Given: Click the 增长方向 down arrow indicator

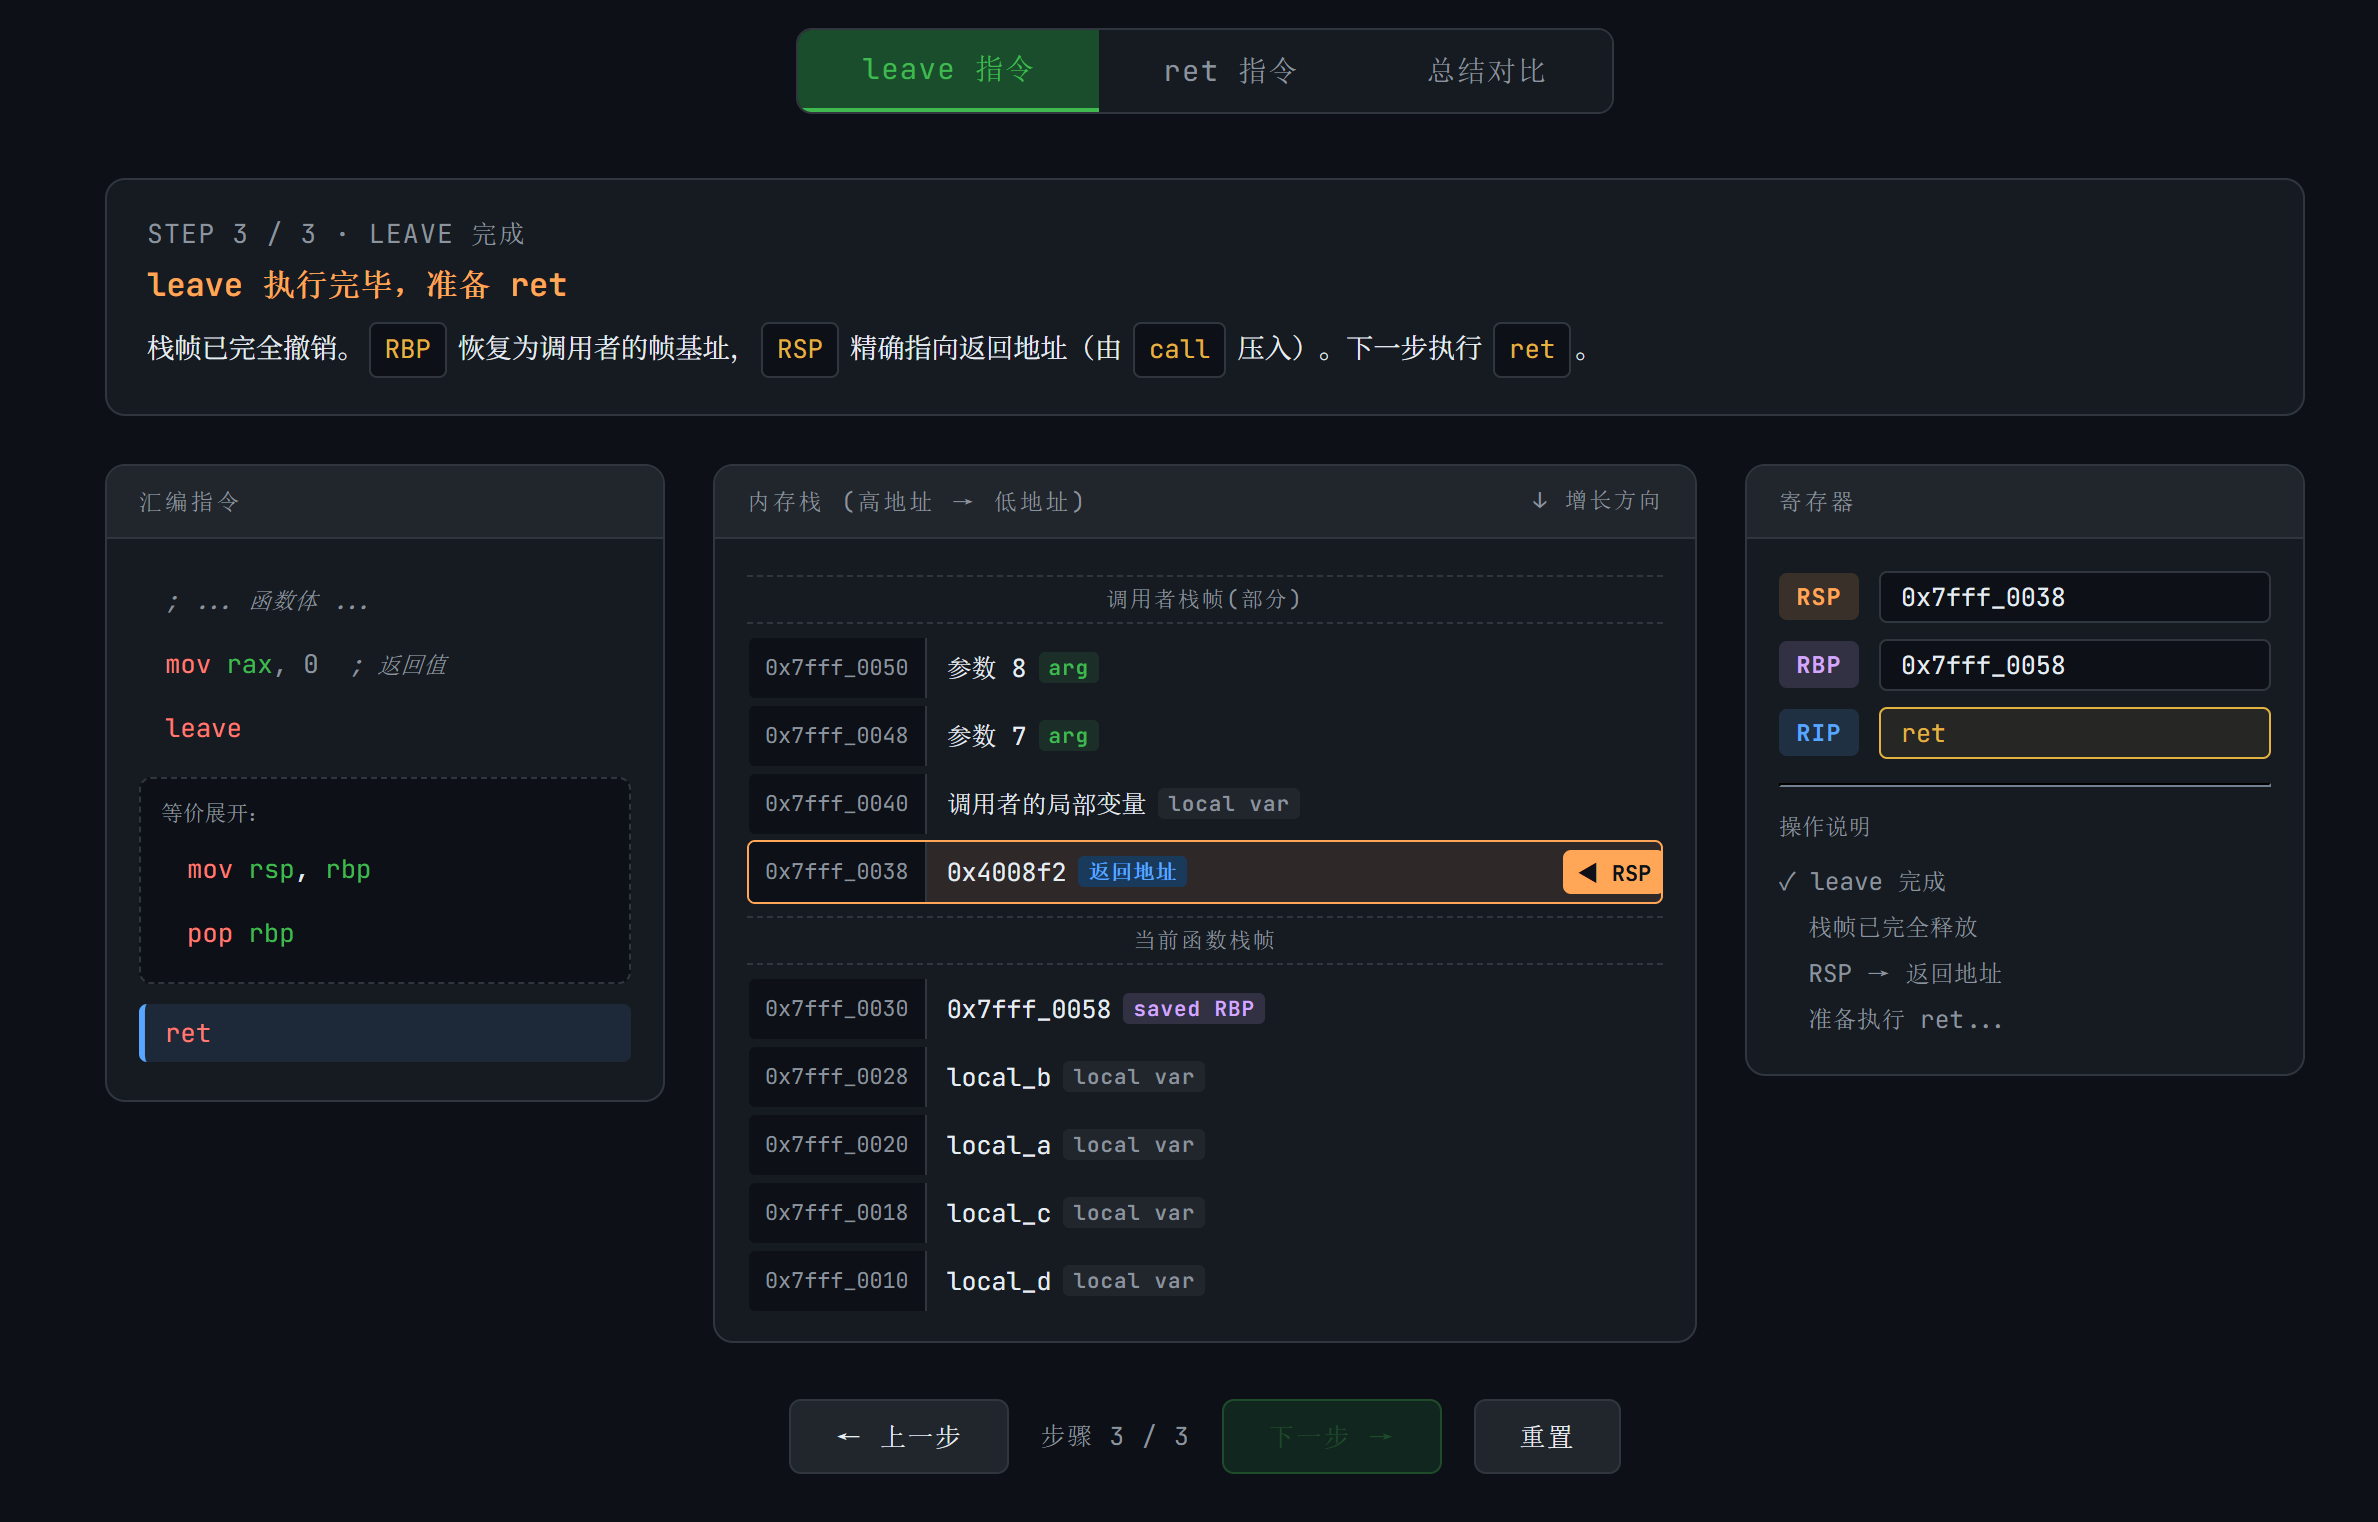Looking at the screenshot, I should click(1539, 501).
